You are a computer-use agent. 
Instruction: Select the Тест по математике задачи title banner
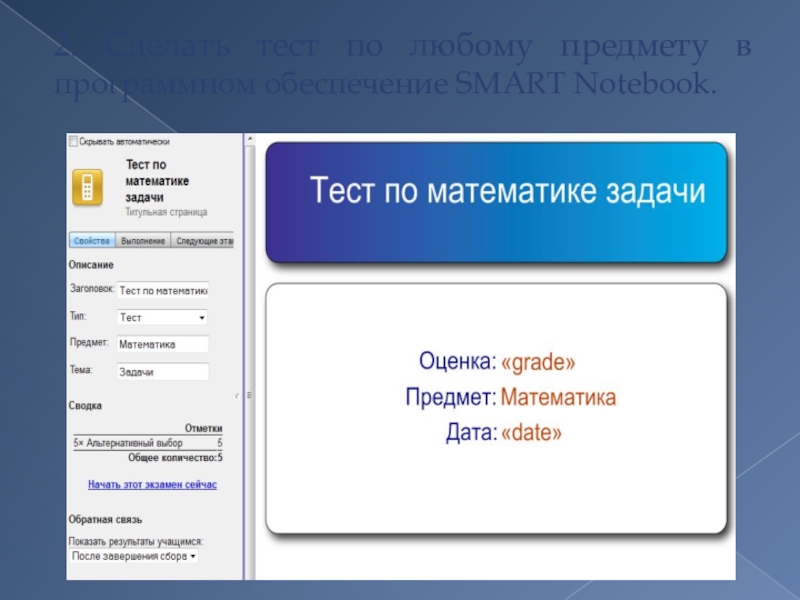[x=496, y=203]
